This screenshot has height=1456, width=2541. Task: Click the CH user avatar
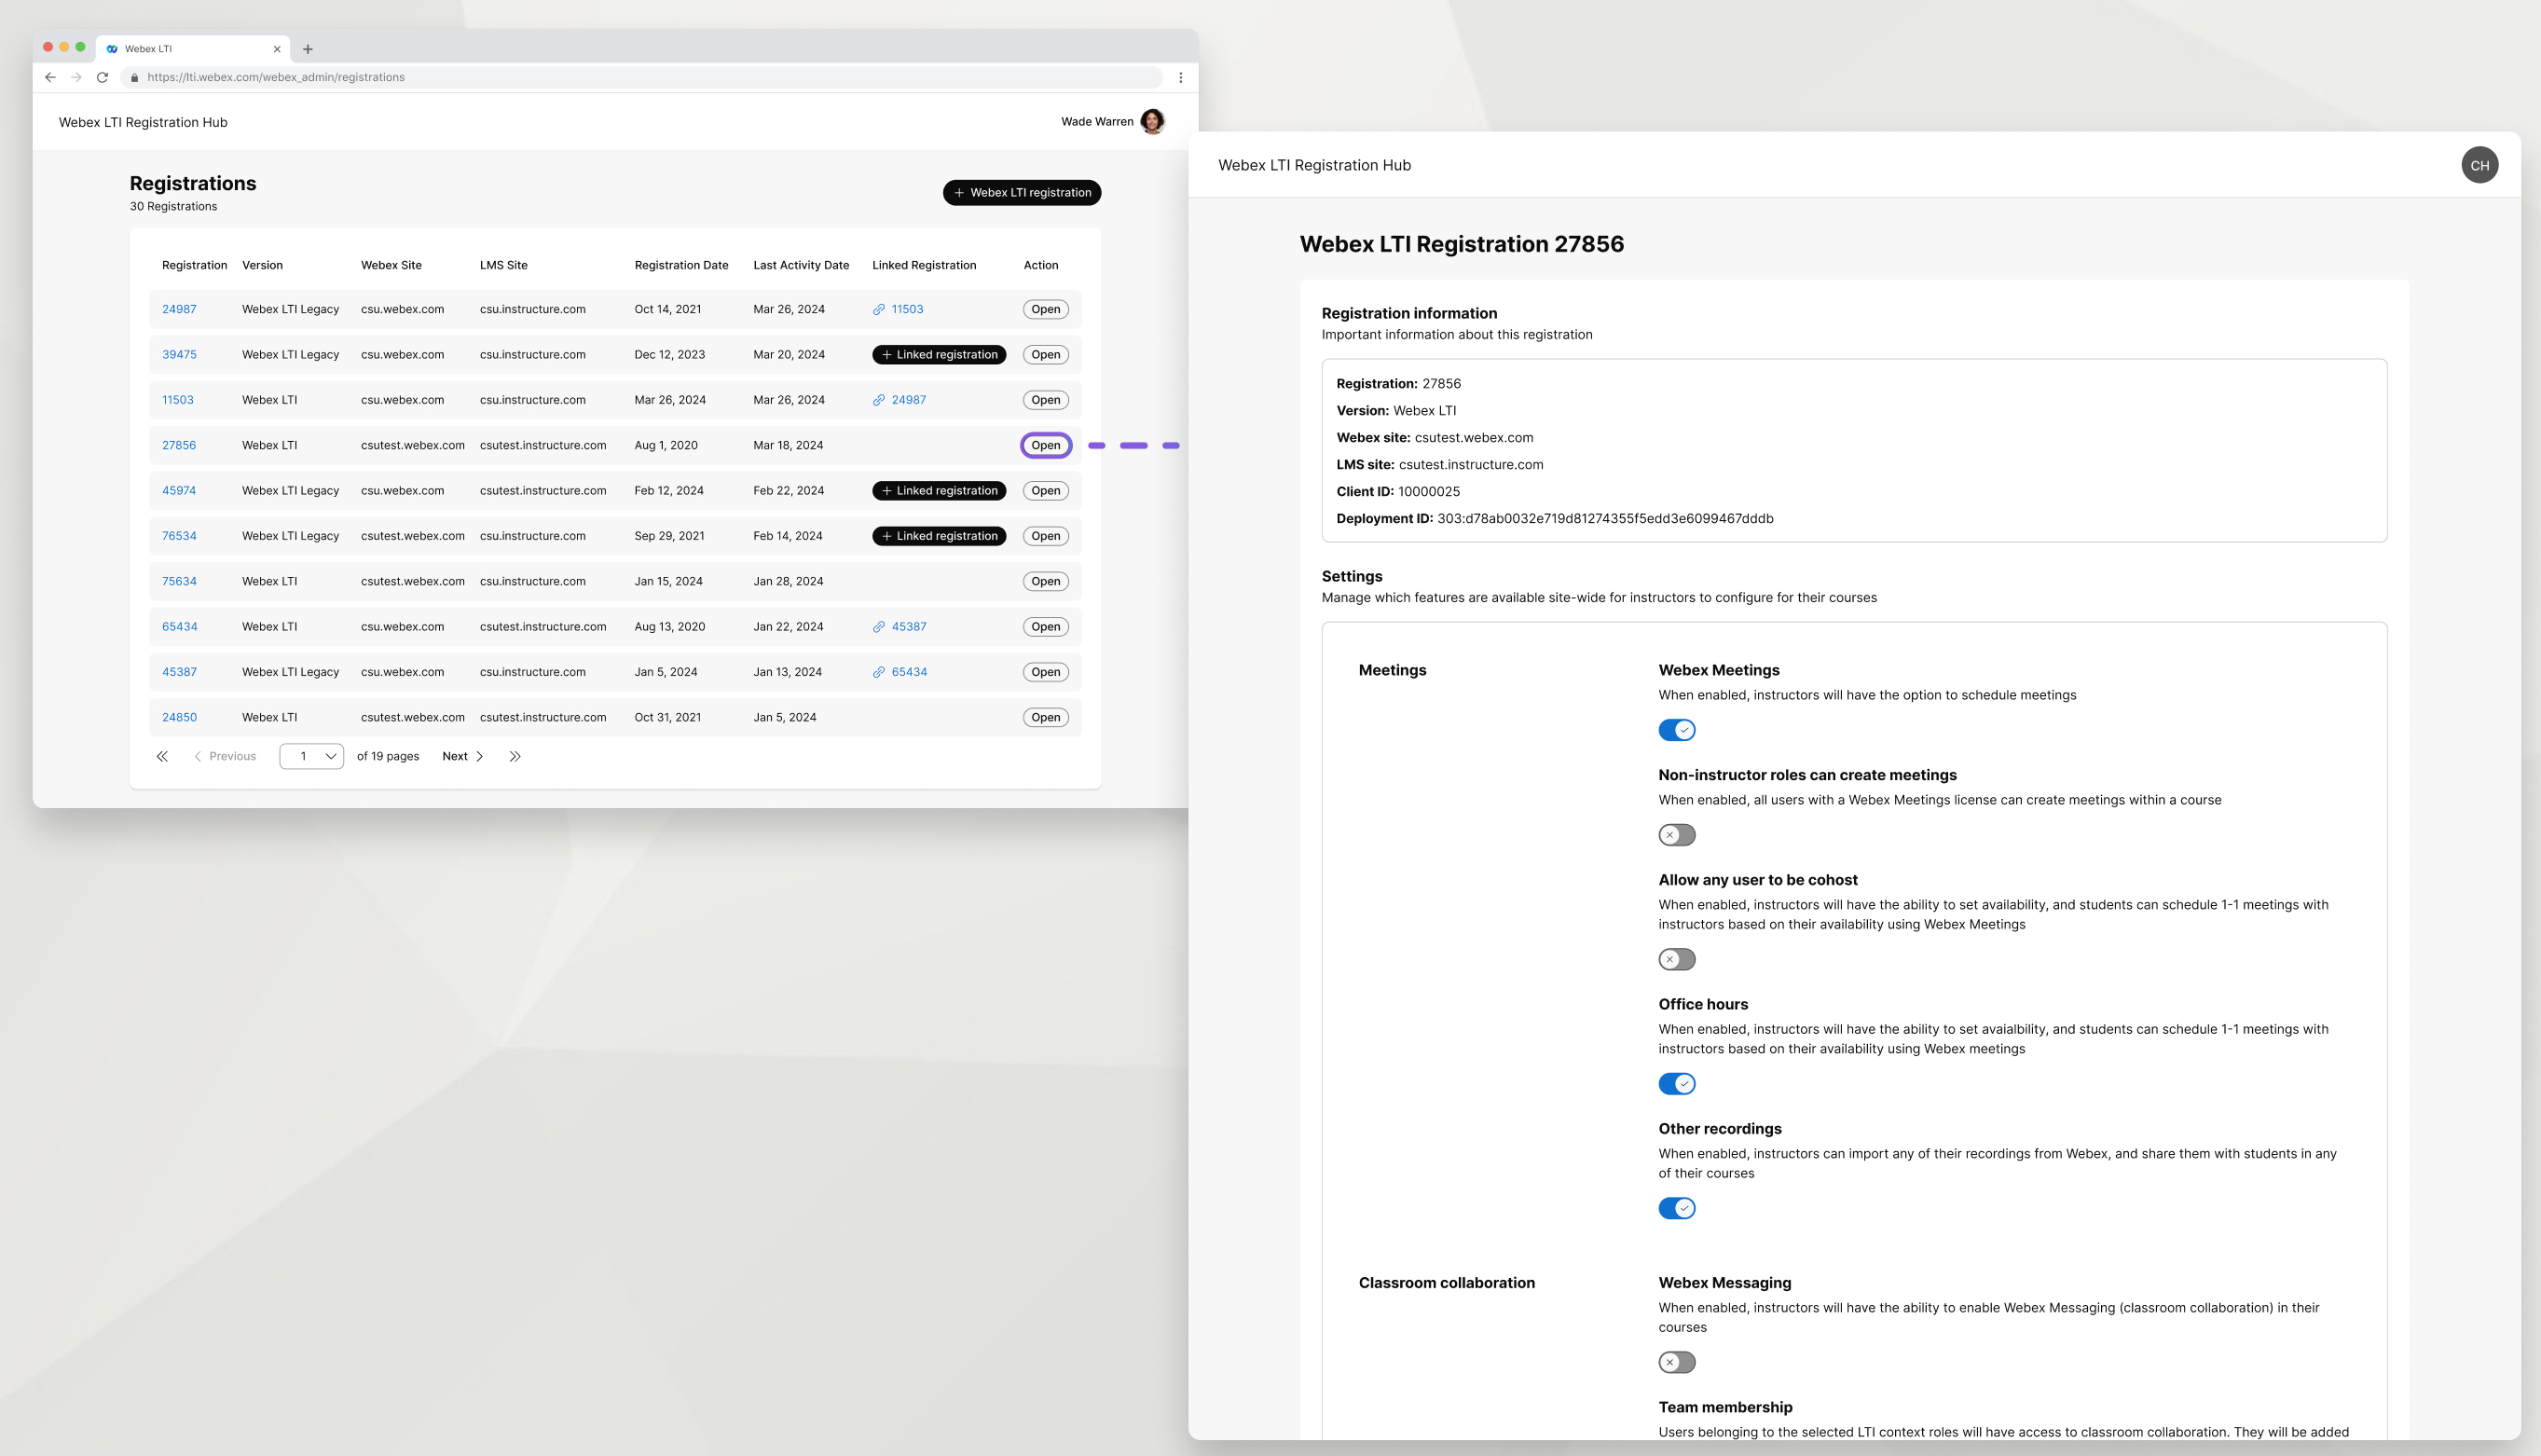(2479, 165)
